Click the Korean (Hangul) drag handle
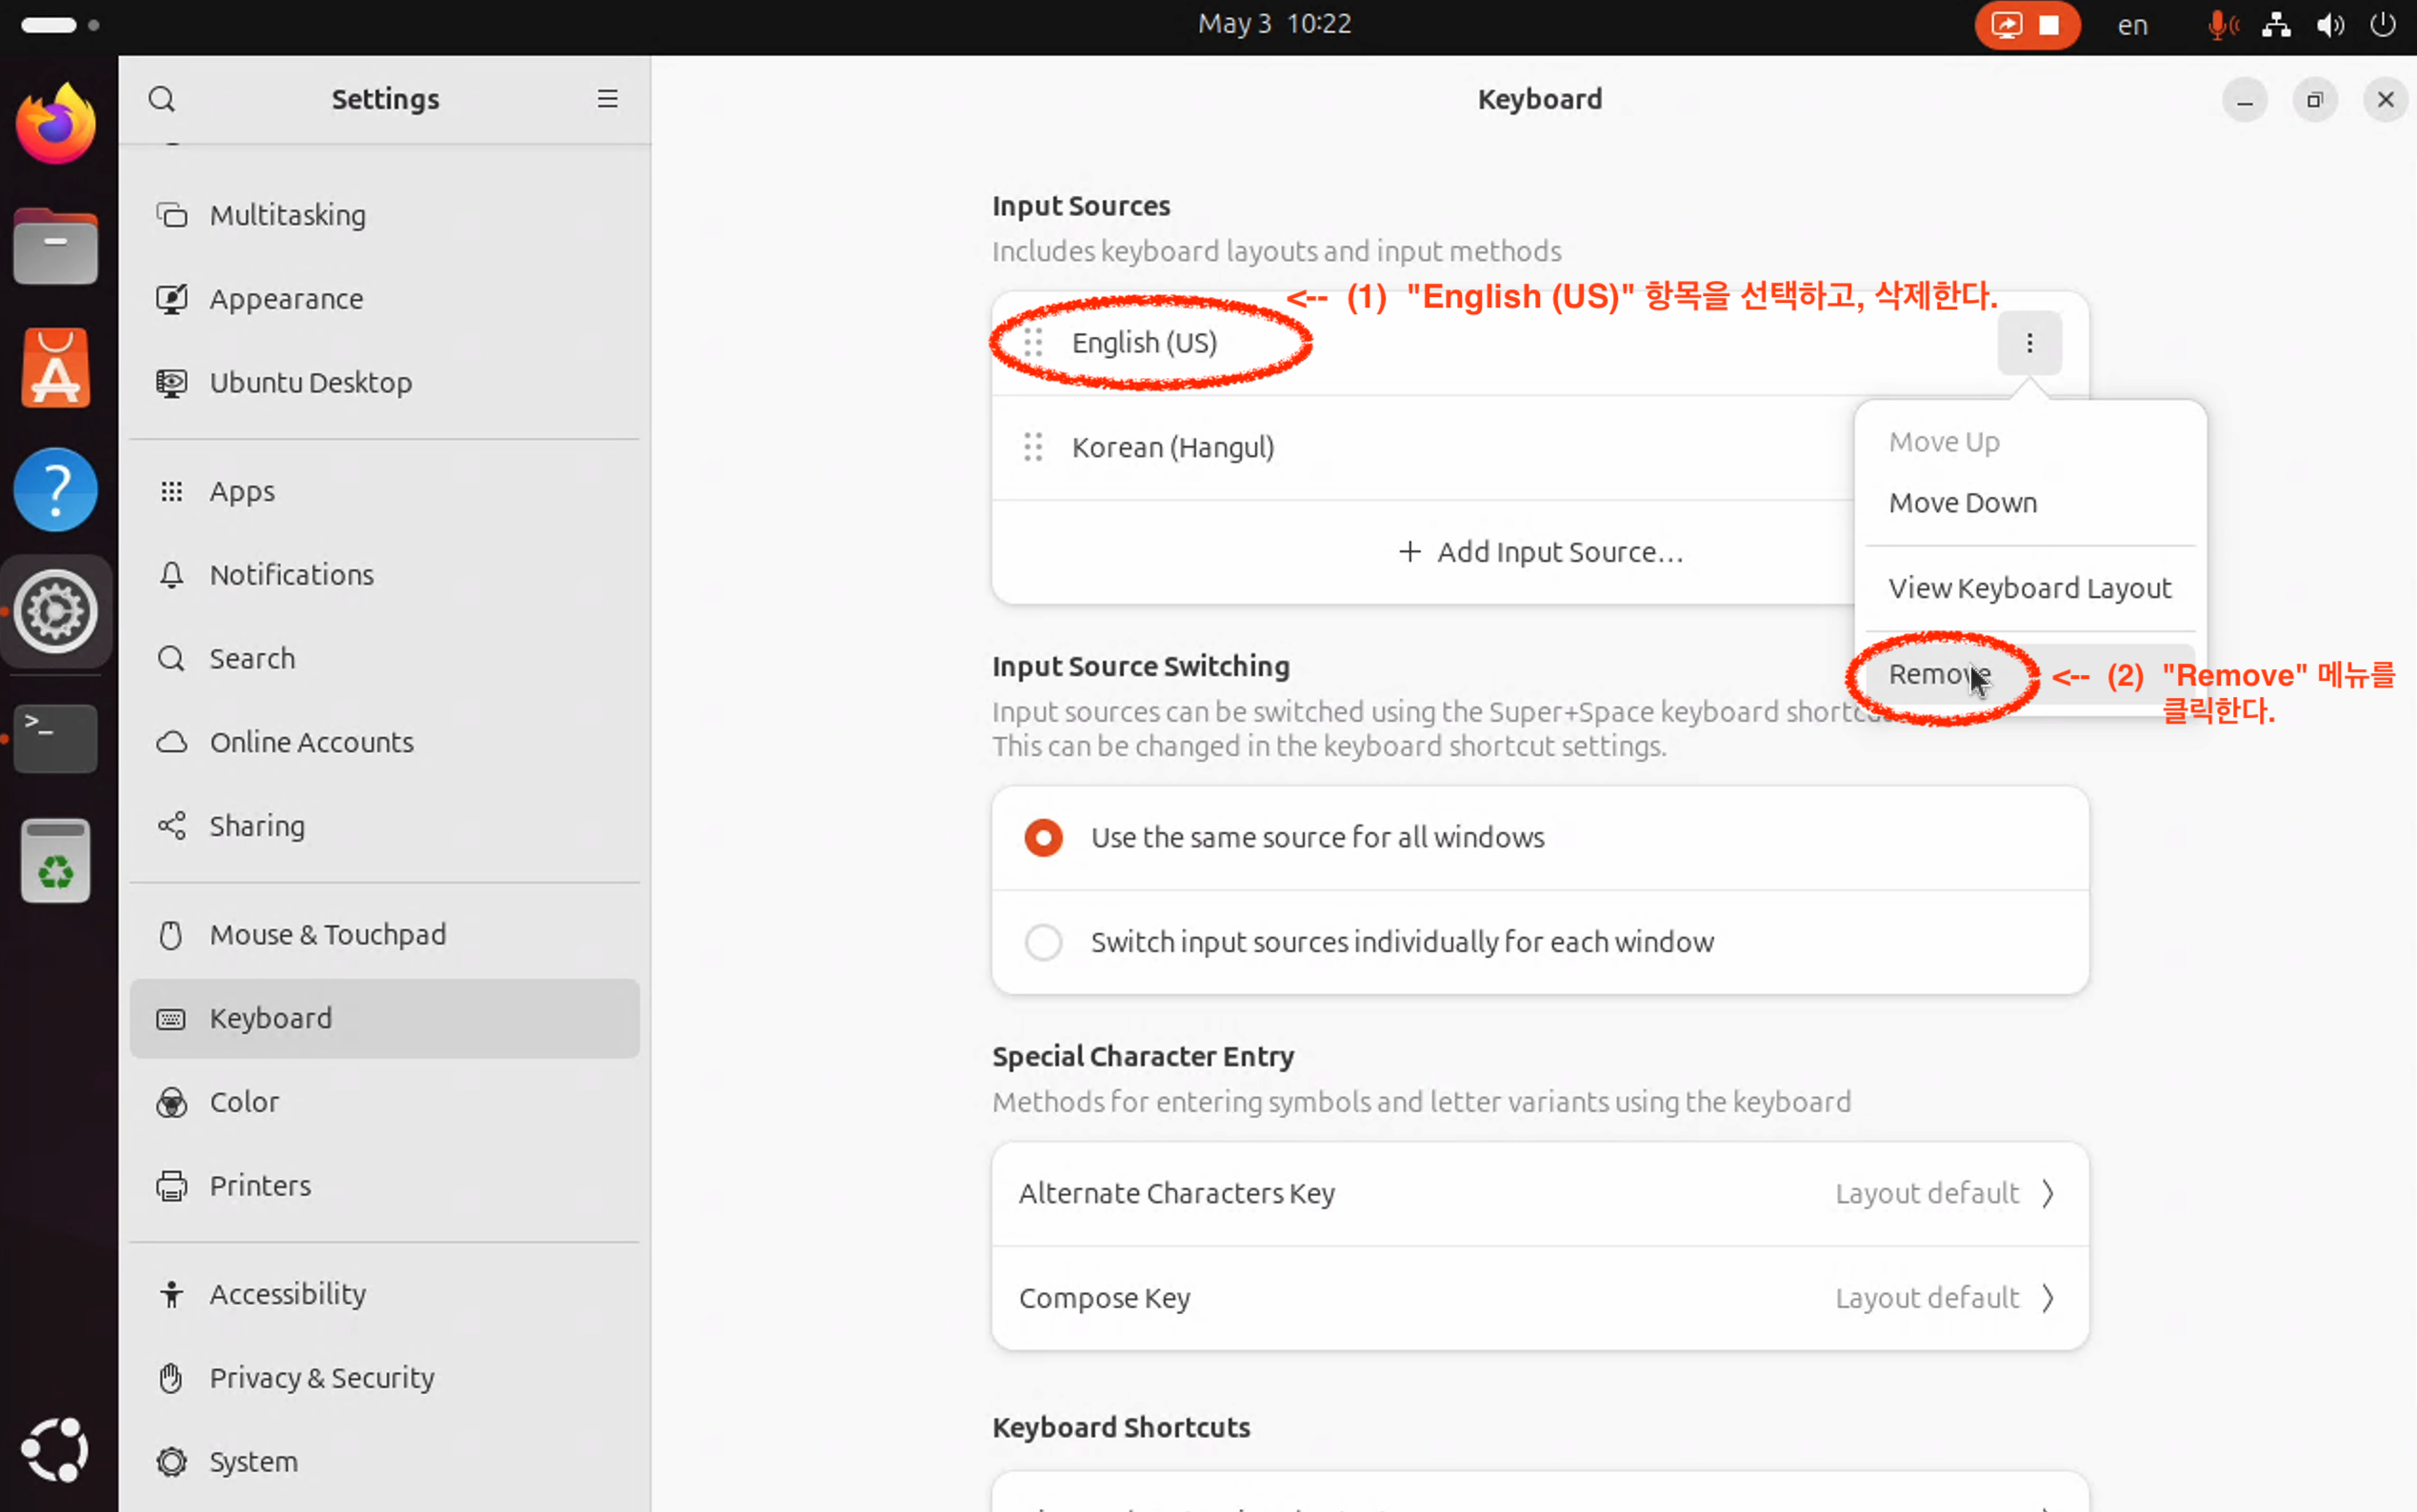This screenshot has width=2417, height=1512. coord(1033,447)
